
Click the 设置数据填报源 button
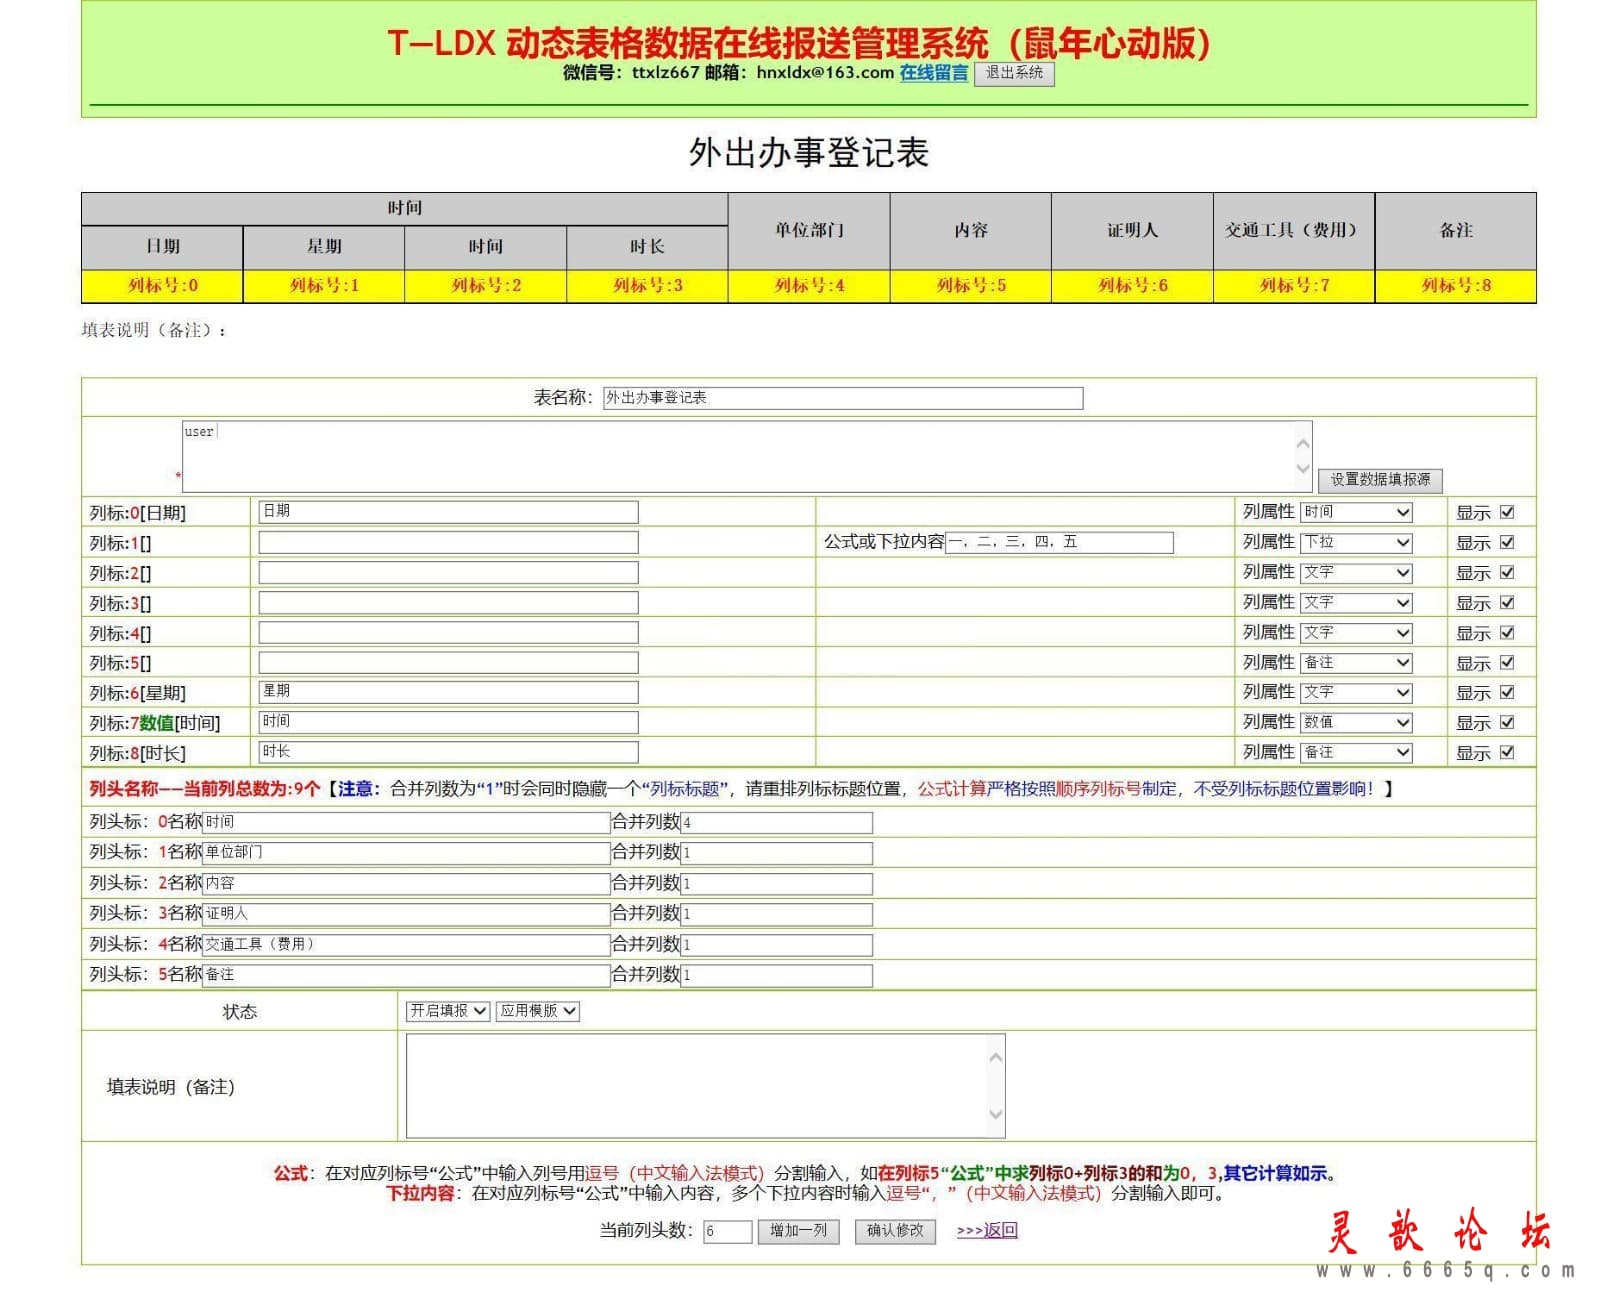(x=1380, y=480)
